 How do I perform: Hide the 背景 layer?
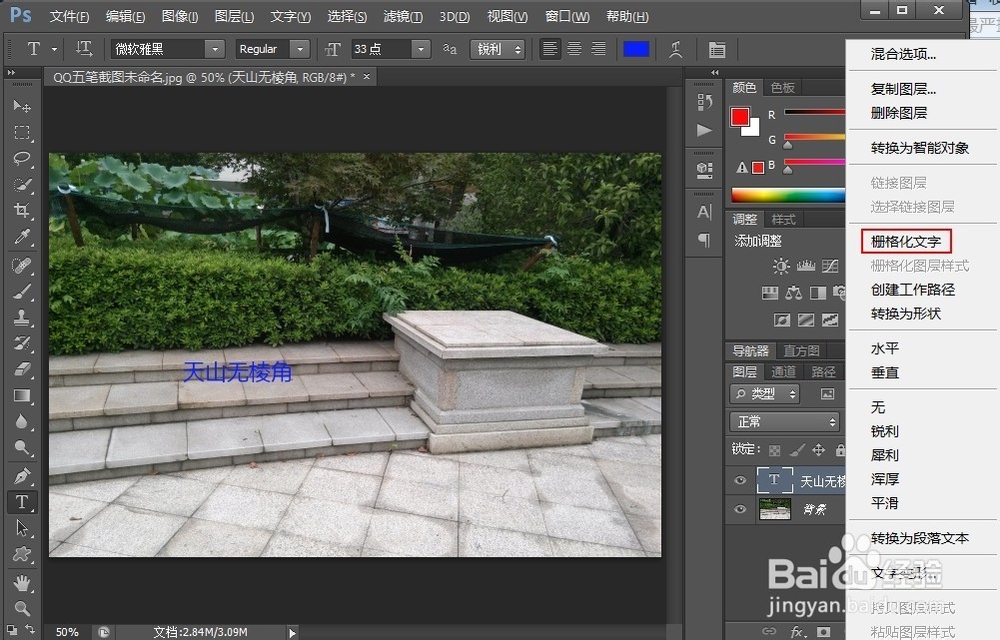tap(740, 509)
